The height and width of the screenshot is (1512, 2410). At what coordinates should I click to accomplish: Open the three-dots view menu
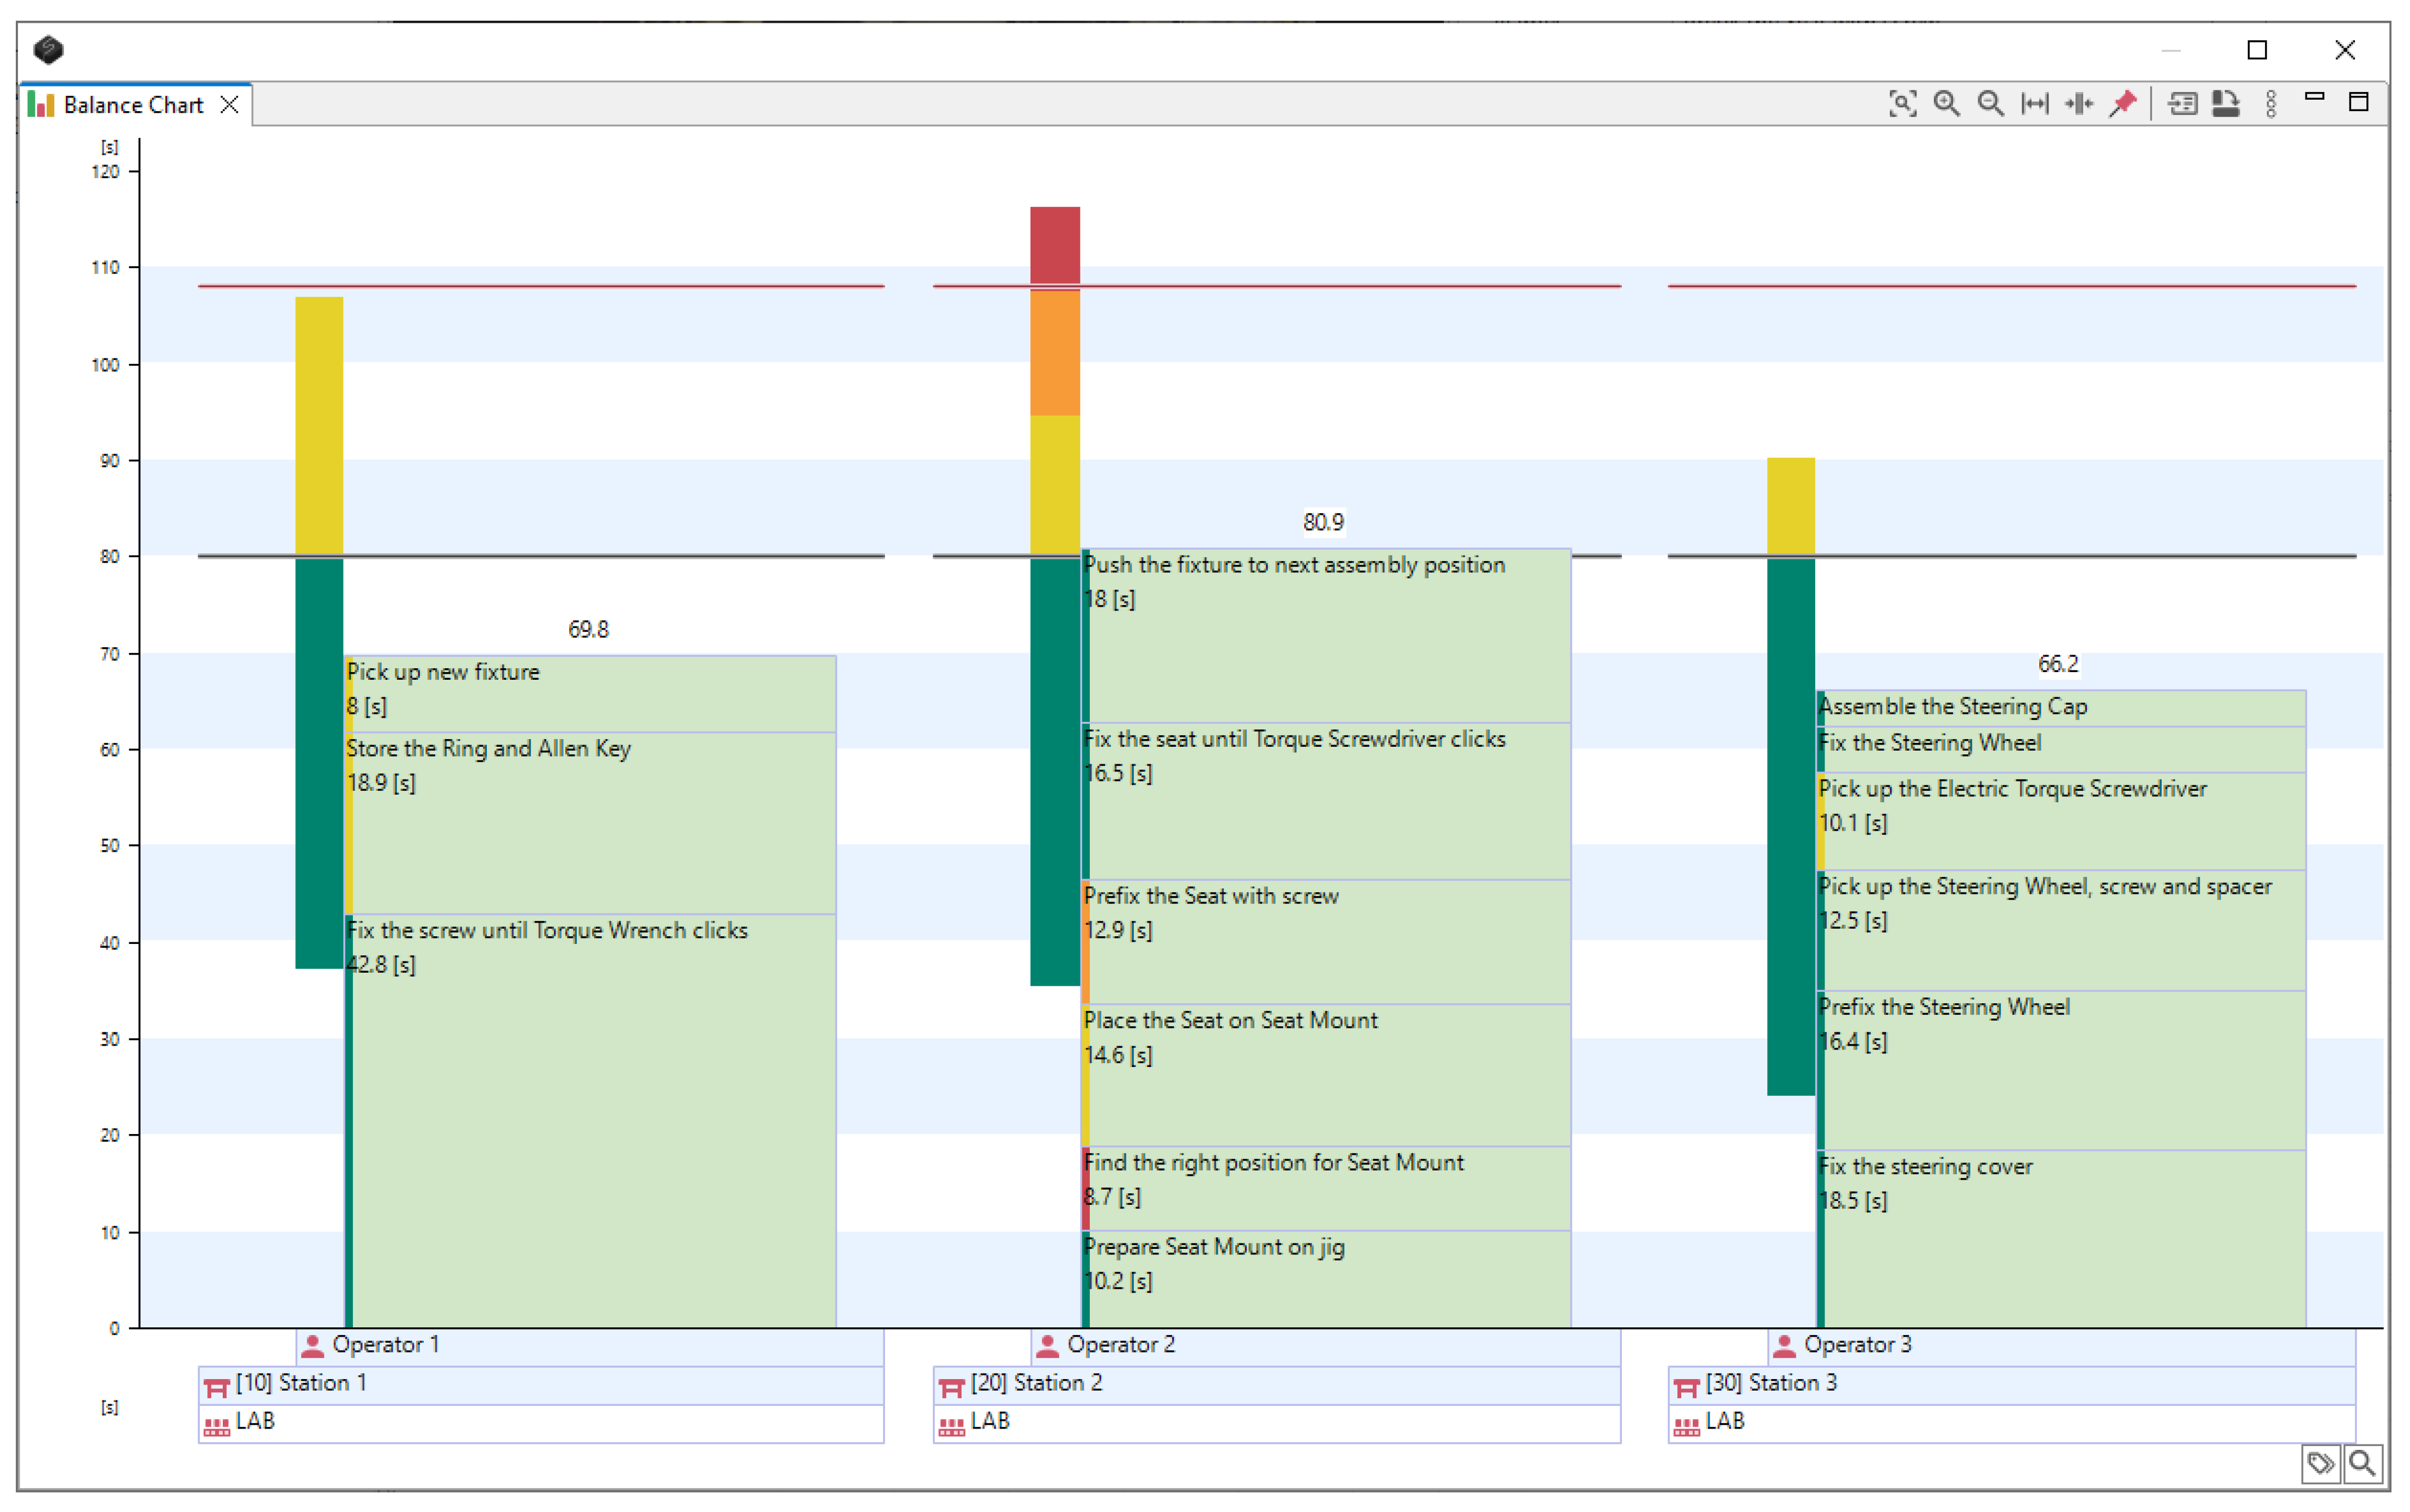(2271, 103)
